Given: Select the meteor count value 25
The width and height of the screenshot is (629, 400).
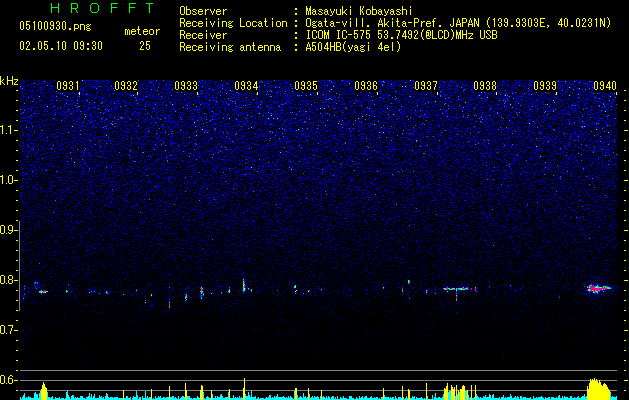Looking at the screenshot, I should (145, 46).
